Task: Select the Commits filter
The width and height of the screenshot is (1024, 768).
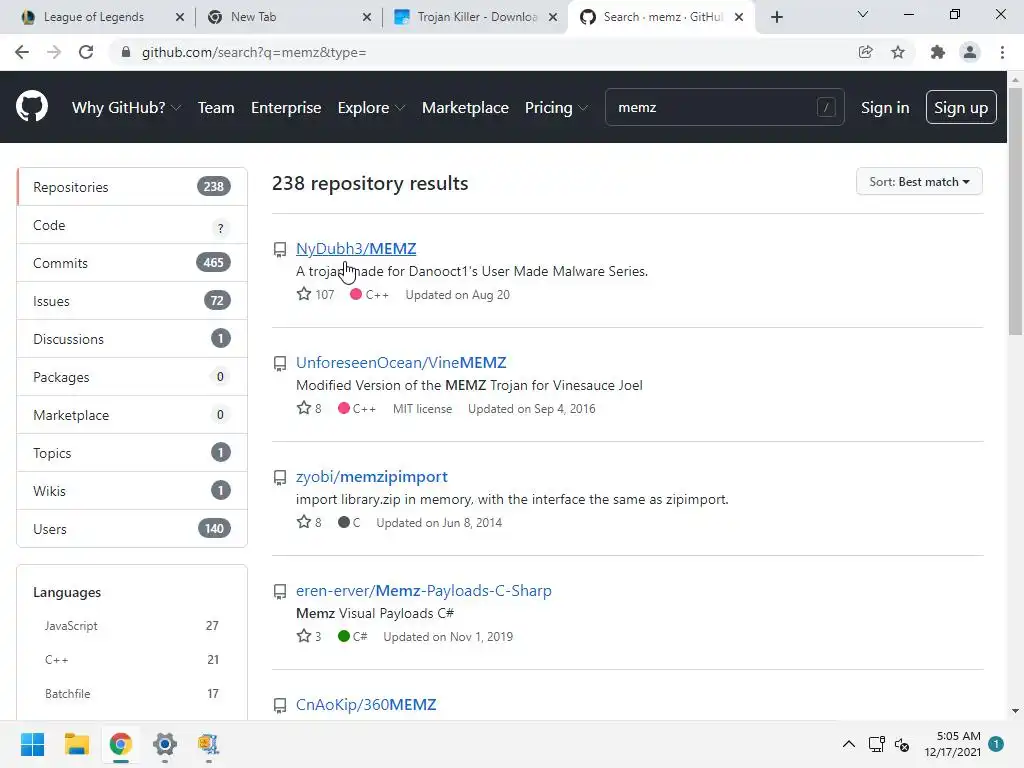Action: click(x=132, y=263)
